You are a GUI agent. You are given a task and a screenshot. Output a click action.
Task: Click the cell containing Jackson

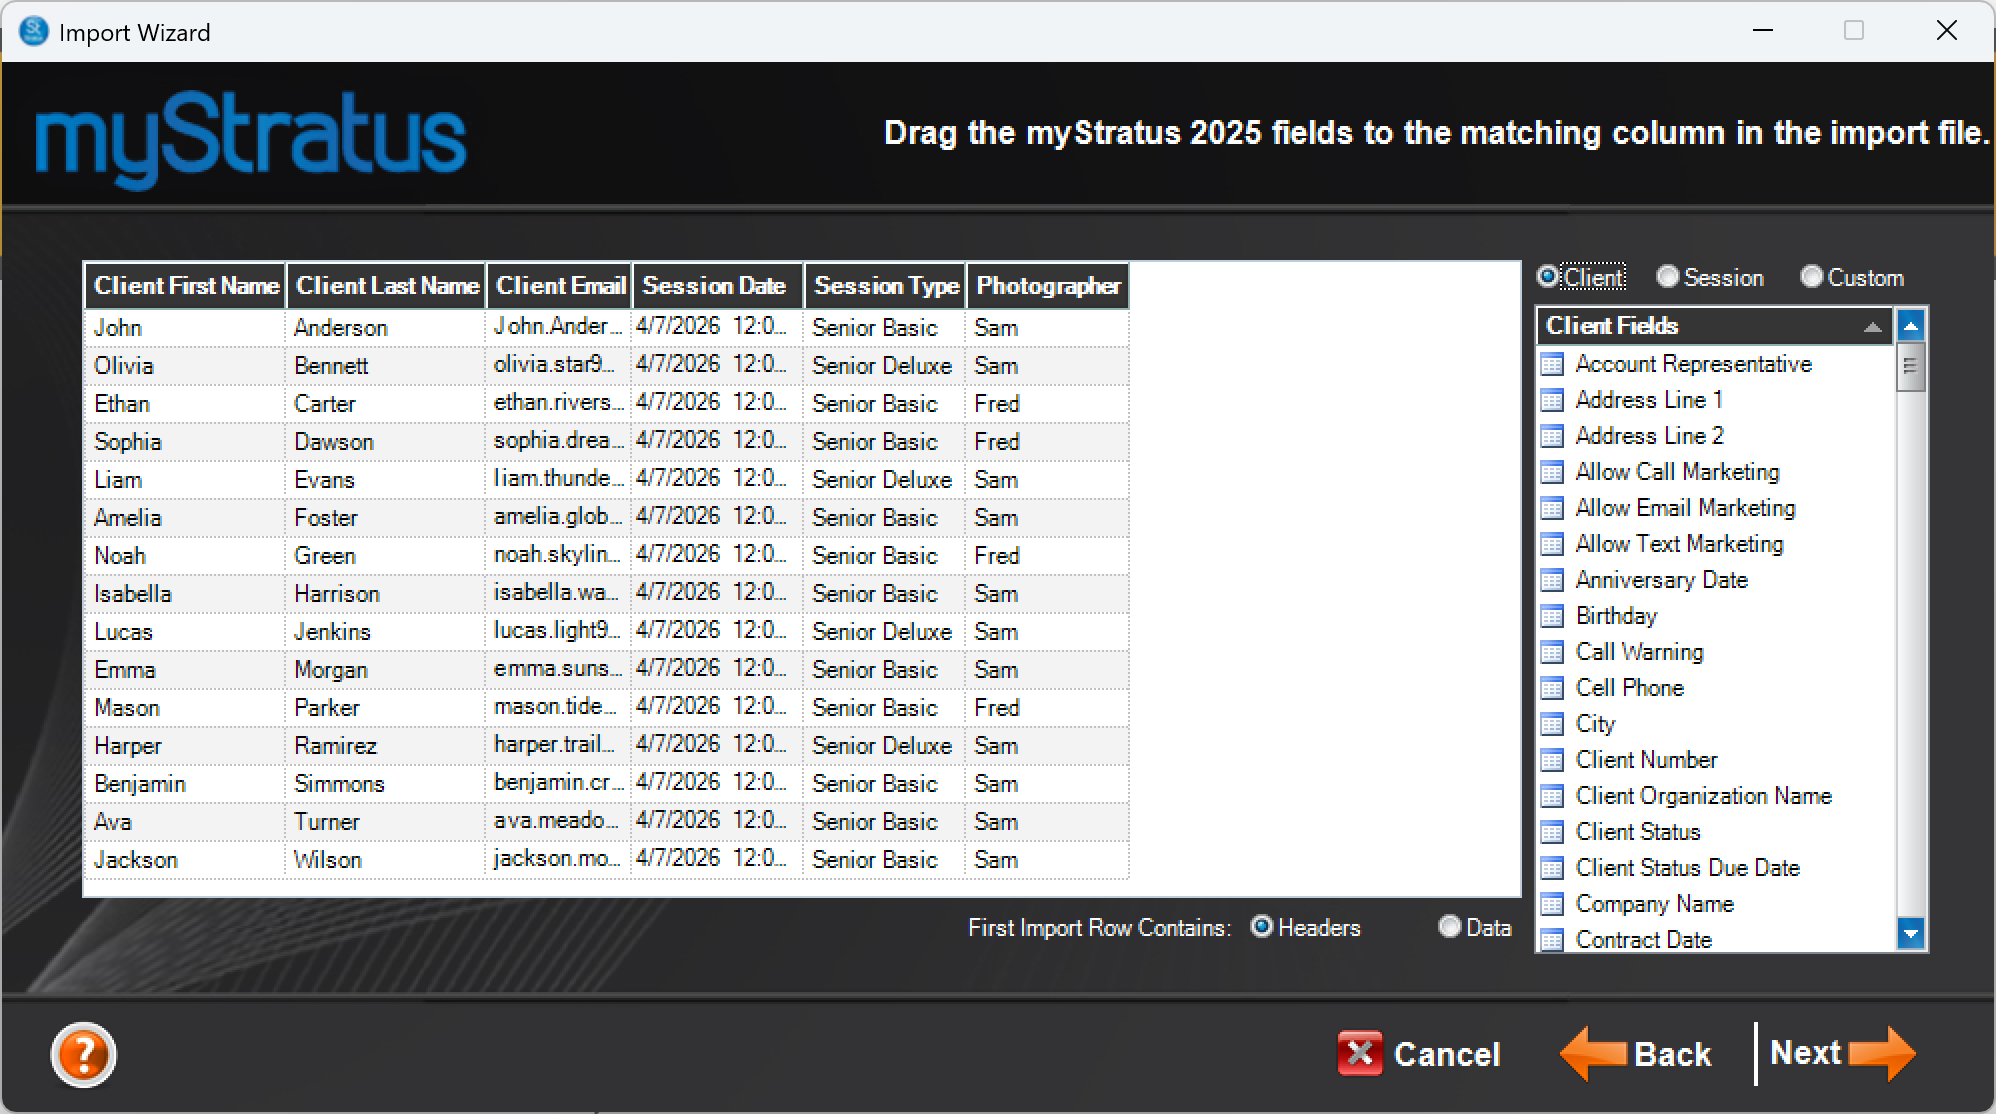coord(186,860)
